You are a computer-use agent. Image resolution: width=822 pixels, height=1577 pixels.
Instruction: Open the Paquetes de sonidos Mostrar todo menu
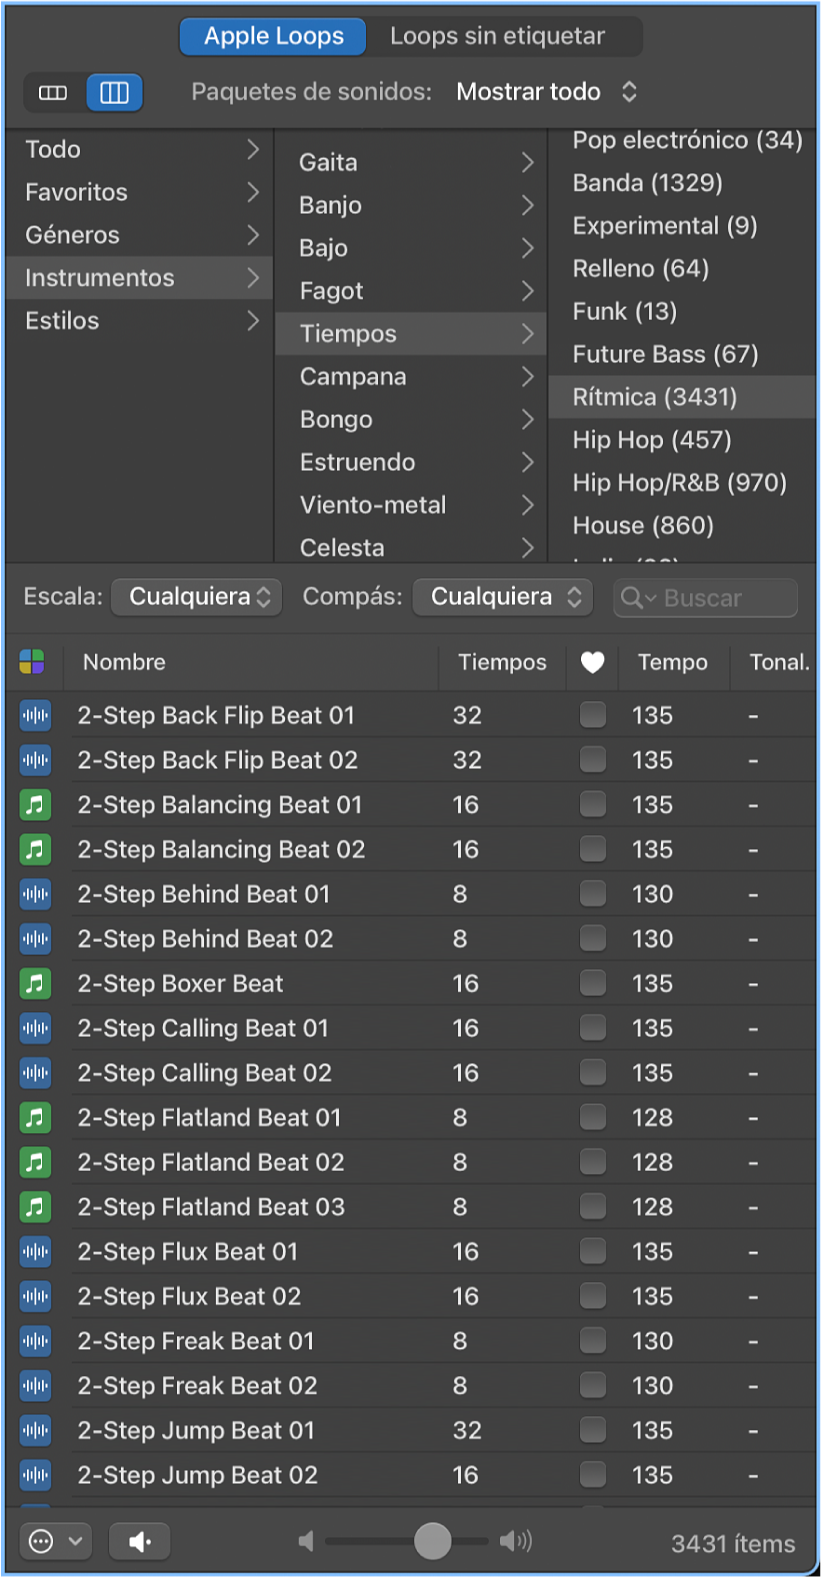click(547, 92)
